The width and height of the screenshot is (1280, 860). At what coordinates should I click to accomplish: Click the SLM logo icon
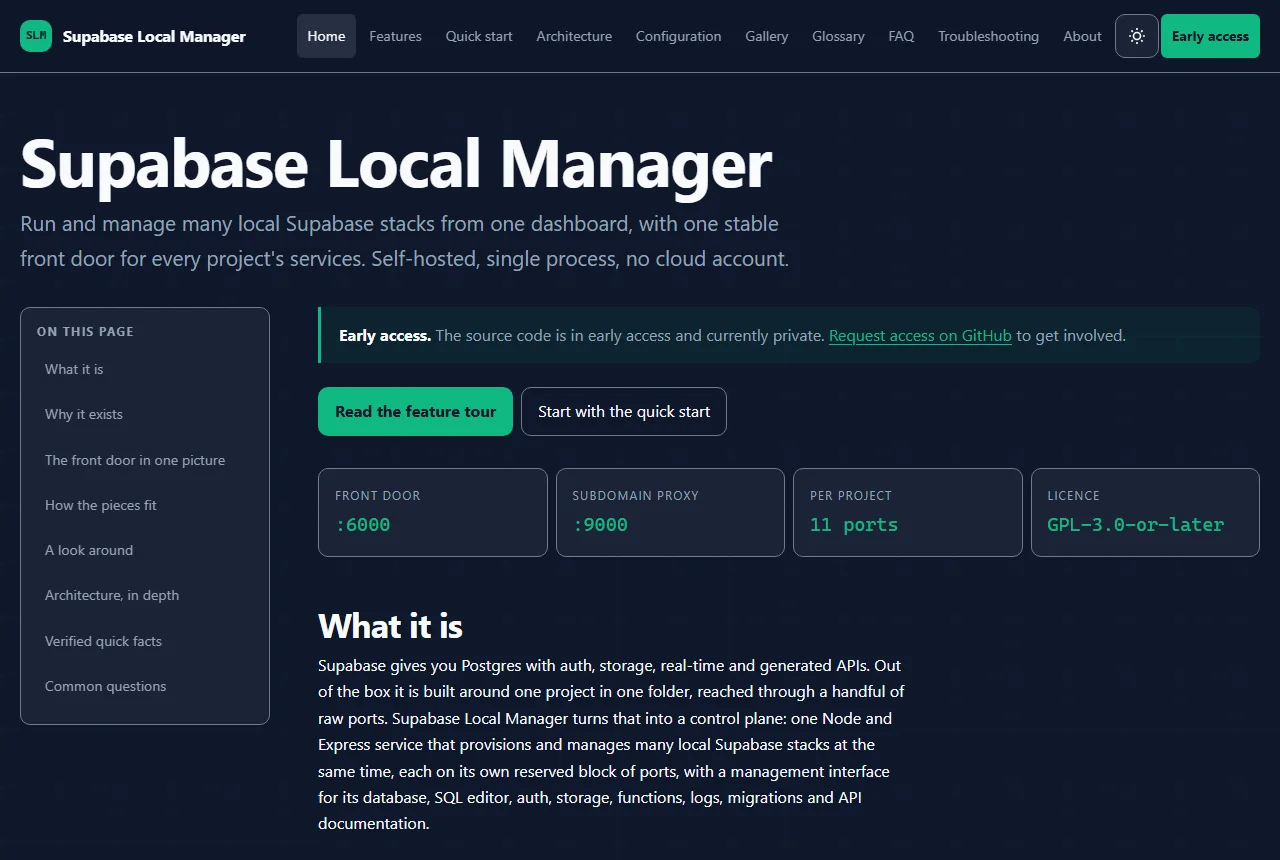[36, 36]
